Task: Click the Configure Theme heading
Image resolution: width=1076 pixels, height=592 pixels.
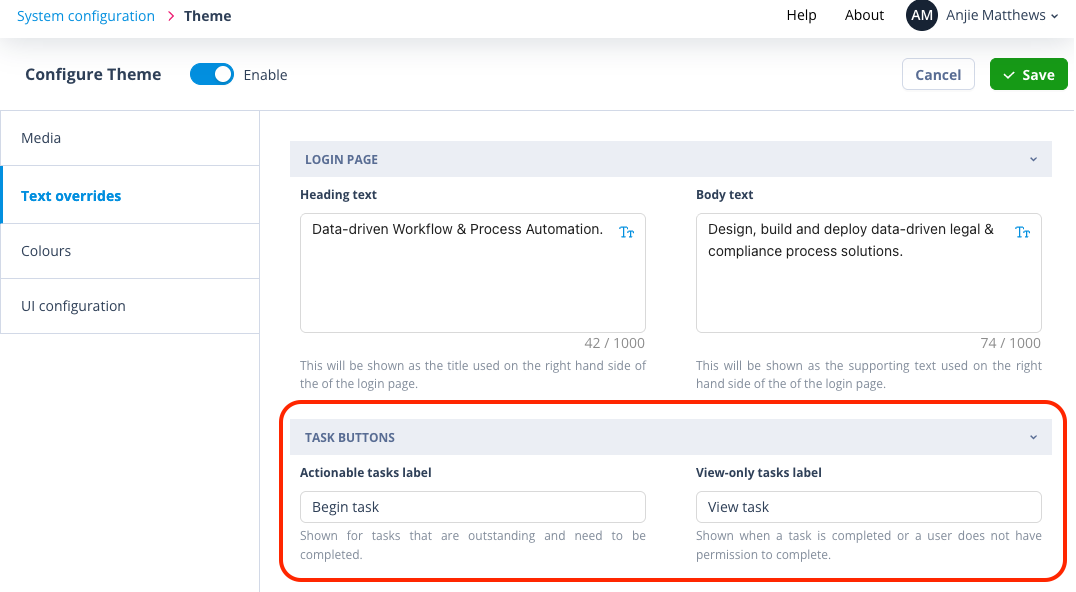Action: tap(93, 74)
